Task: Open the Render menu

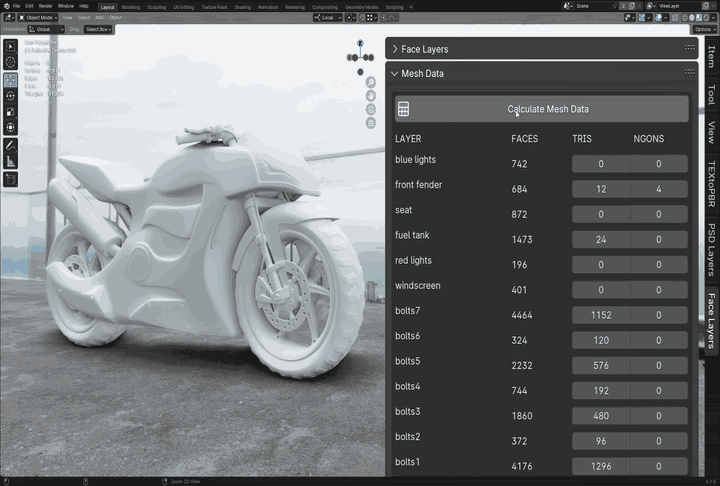Action: pos(45,6)
